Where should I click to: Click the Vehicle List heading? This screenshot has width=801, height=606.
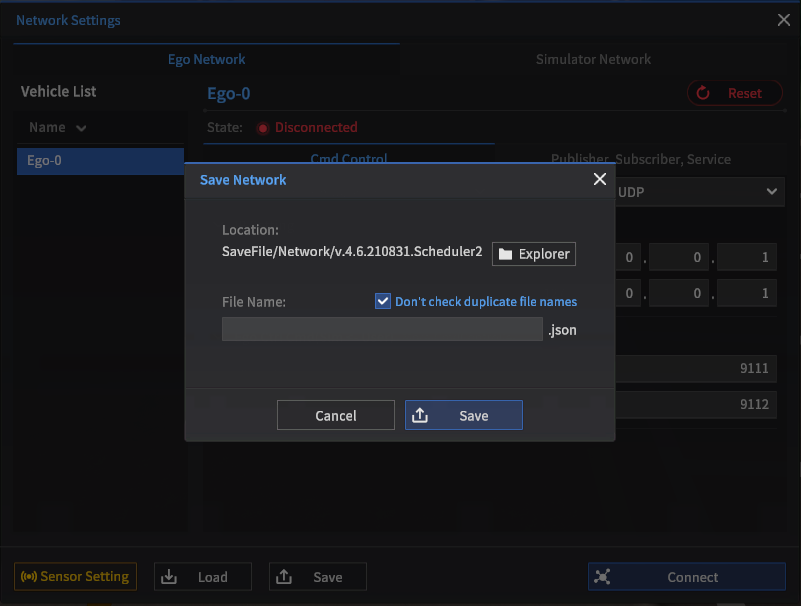(x=59, y=91)
